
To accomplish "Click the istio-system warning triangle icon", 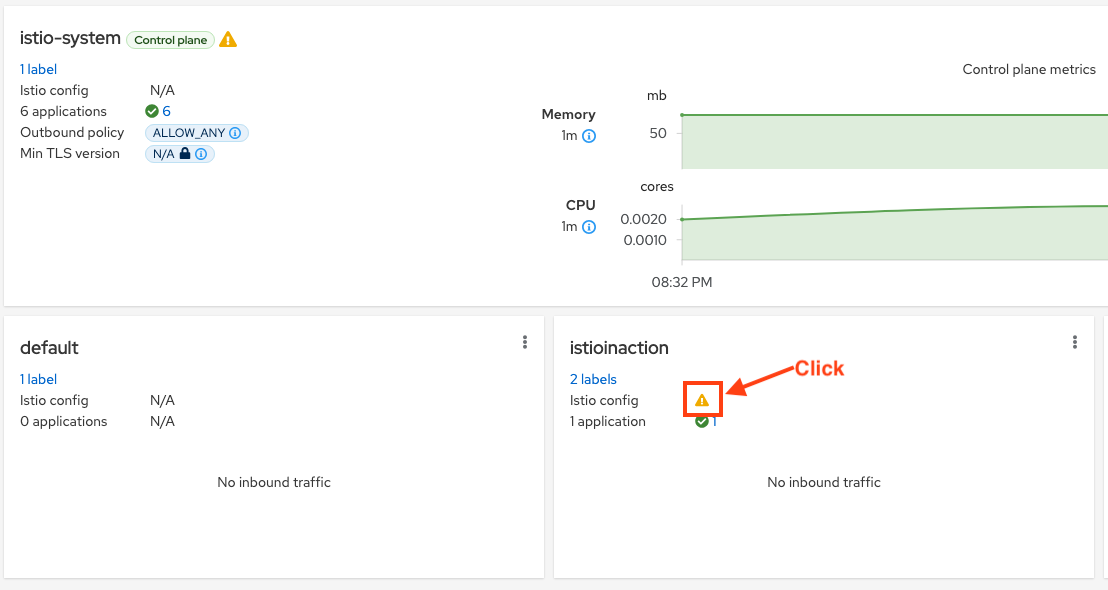I will pyautogui.click(x=228, y=40).
